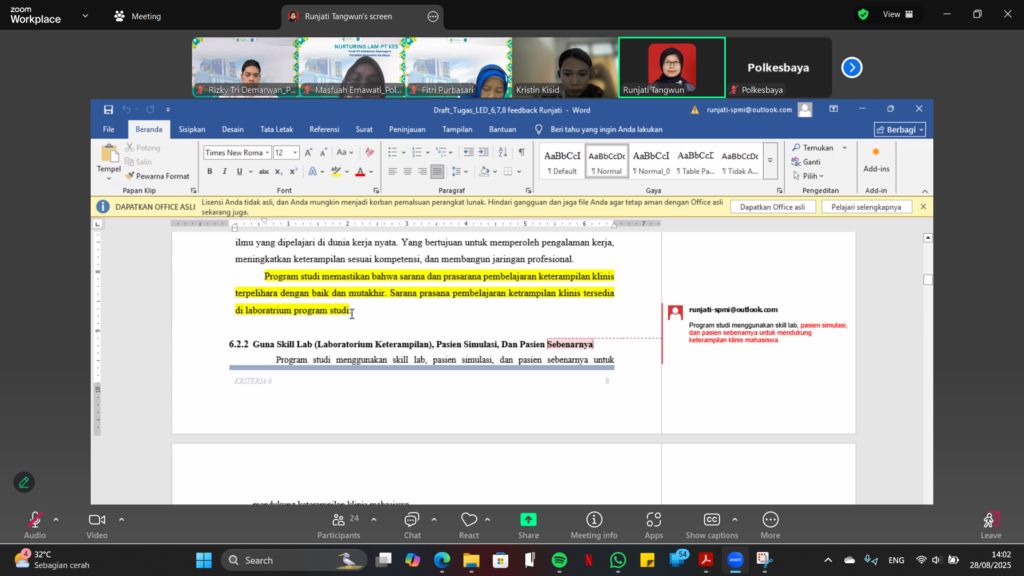
Task: Click the bullets list icon
Action: (392, 152)
